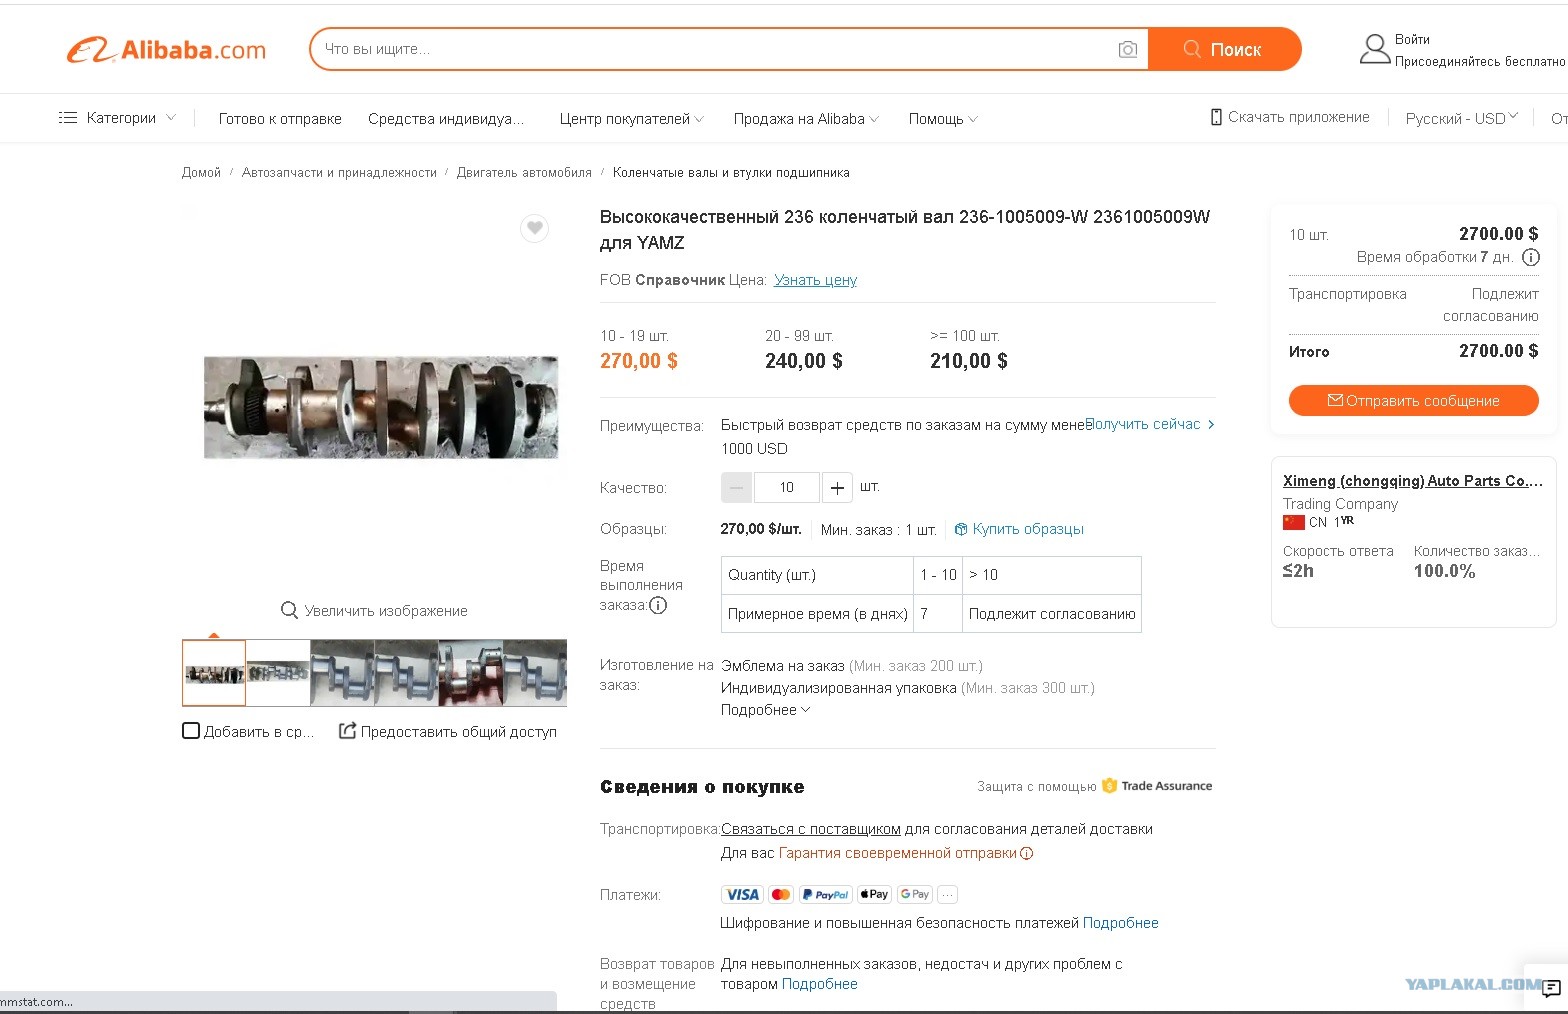Click the info icon after on-time shipping guarantee

1027,853
